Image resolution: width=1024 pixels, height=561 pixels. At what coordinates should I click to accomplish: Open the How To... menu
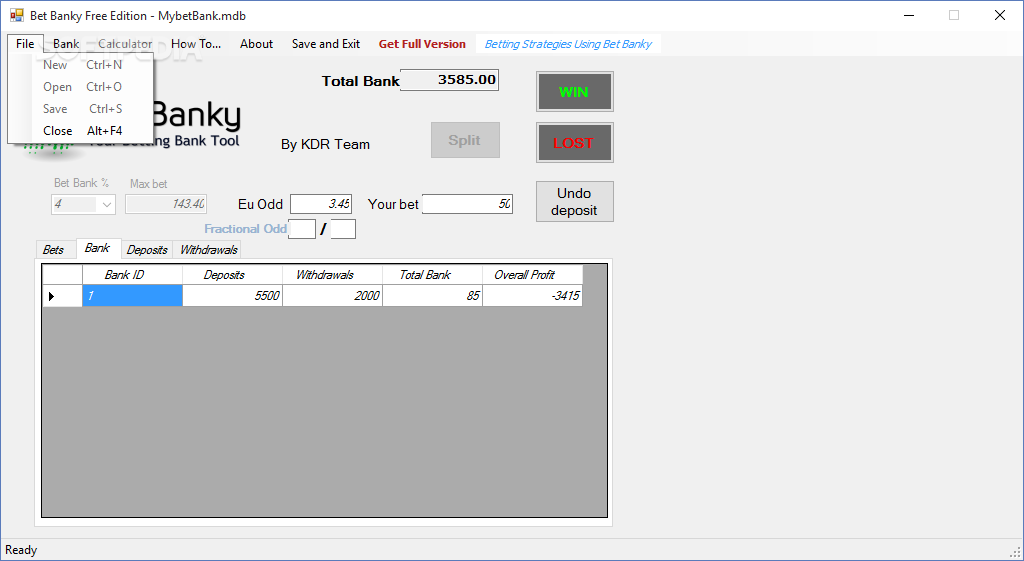pyautogui.click(x=196, y=44)
